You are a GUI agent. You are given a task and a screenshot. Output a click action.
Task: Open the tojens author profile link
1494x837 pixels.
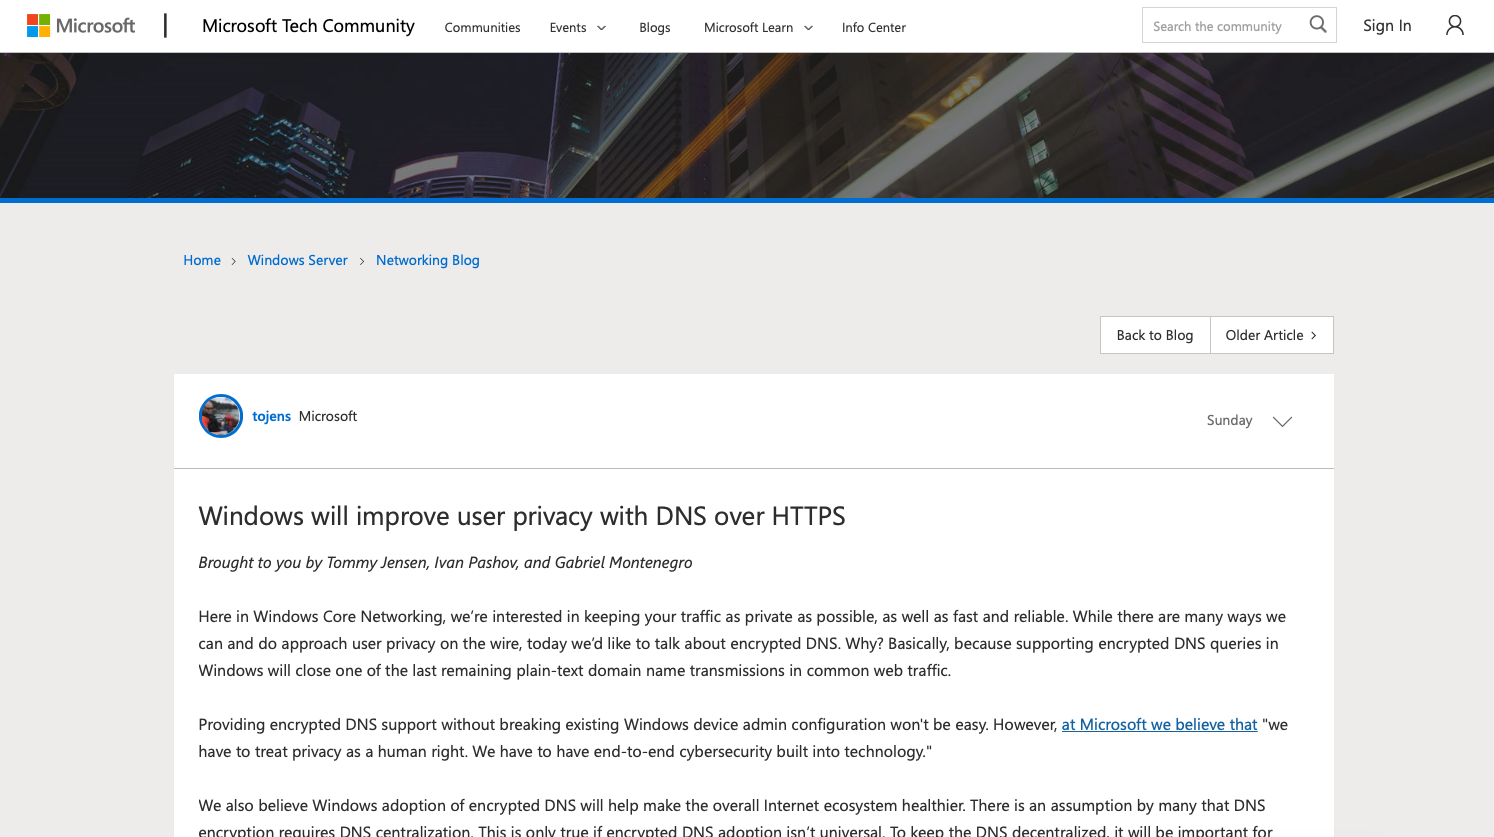click(271, 416)
